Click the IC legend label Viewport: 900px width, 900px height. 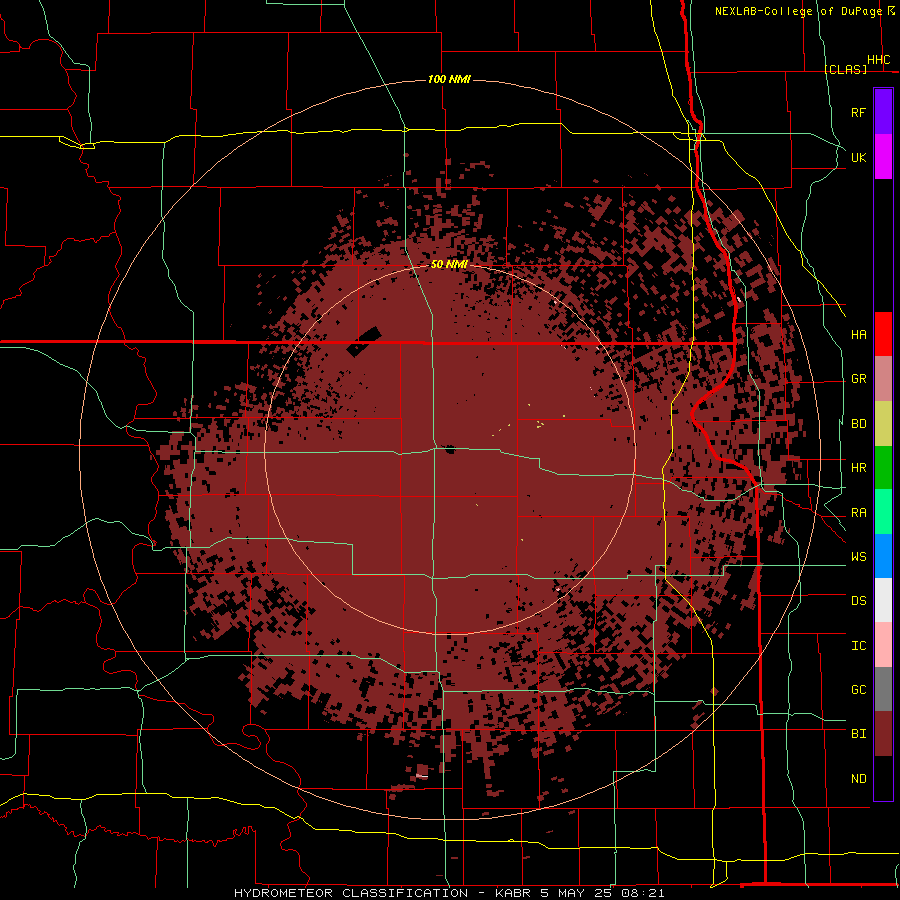[858, 646]
